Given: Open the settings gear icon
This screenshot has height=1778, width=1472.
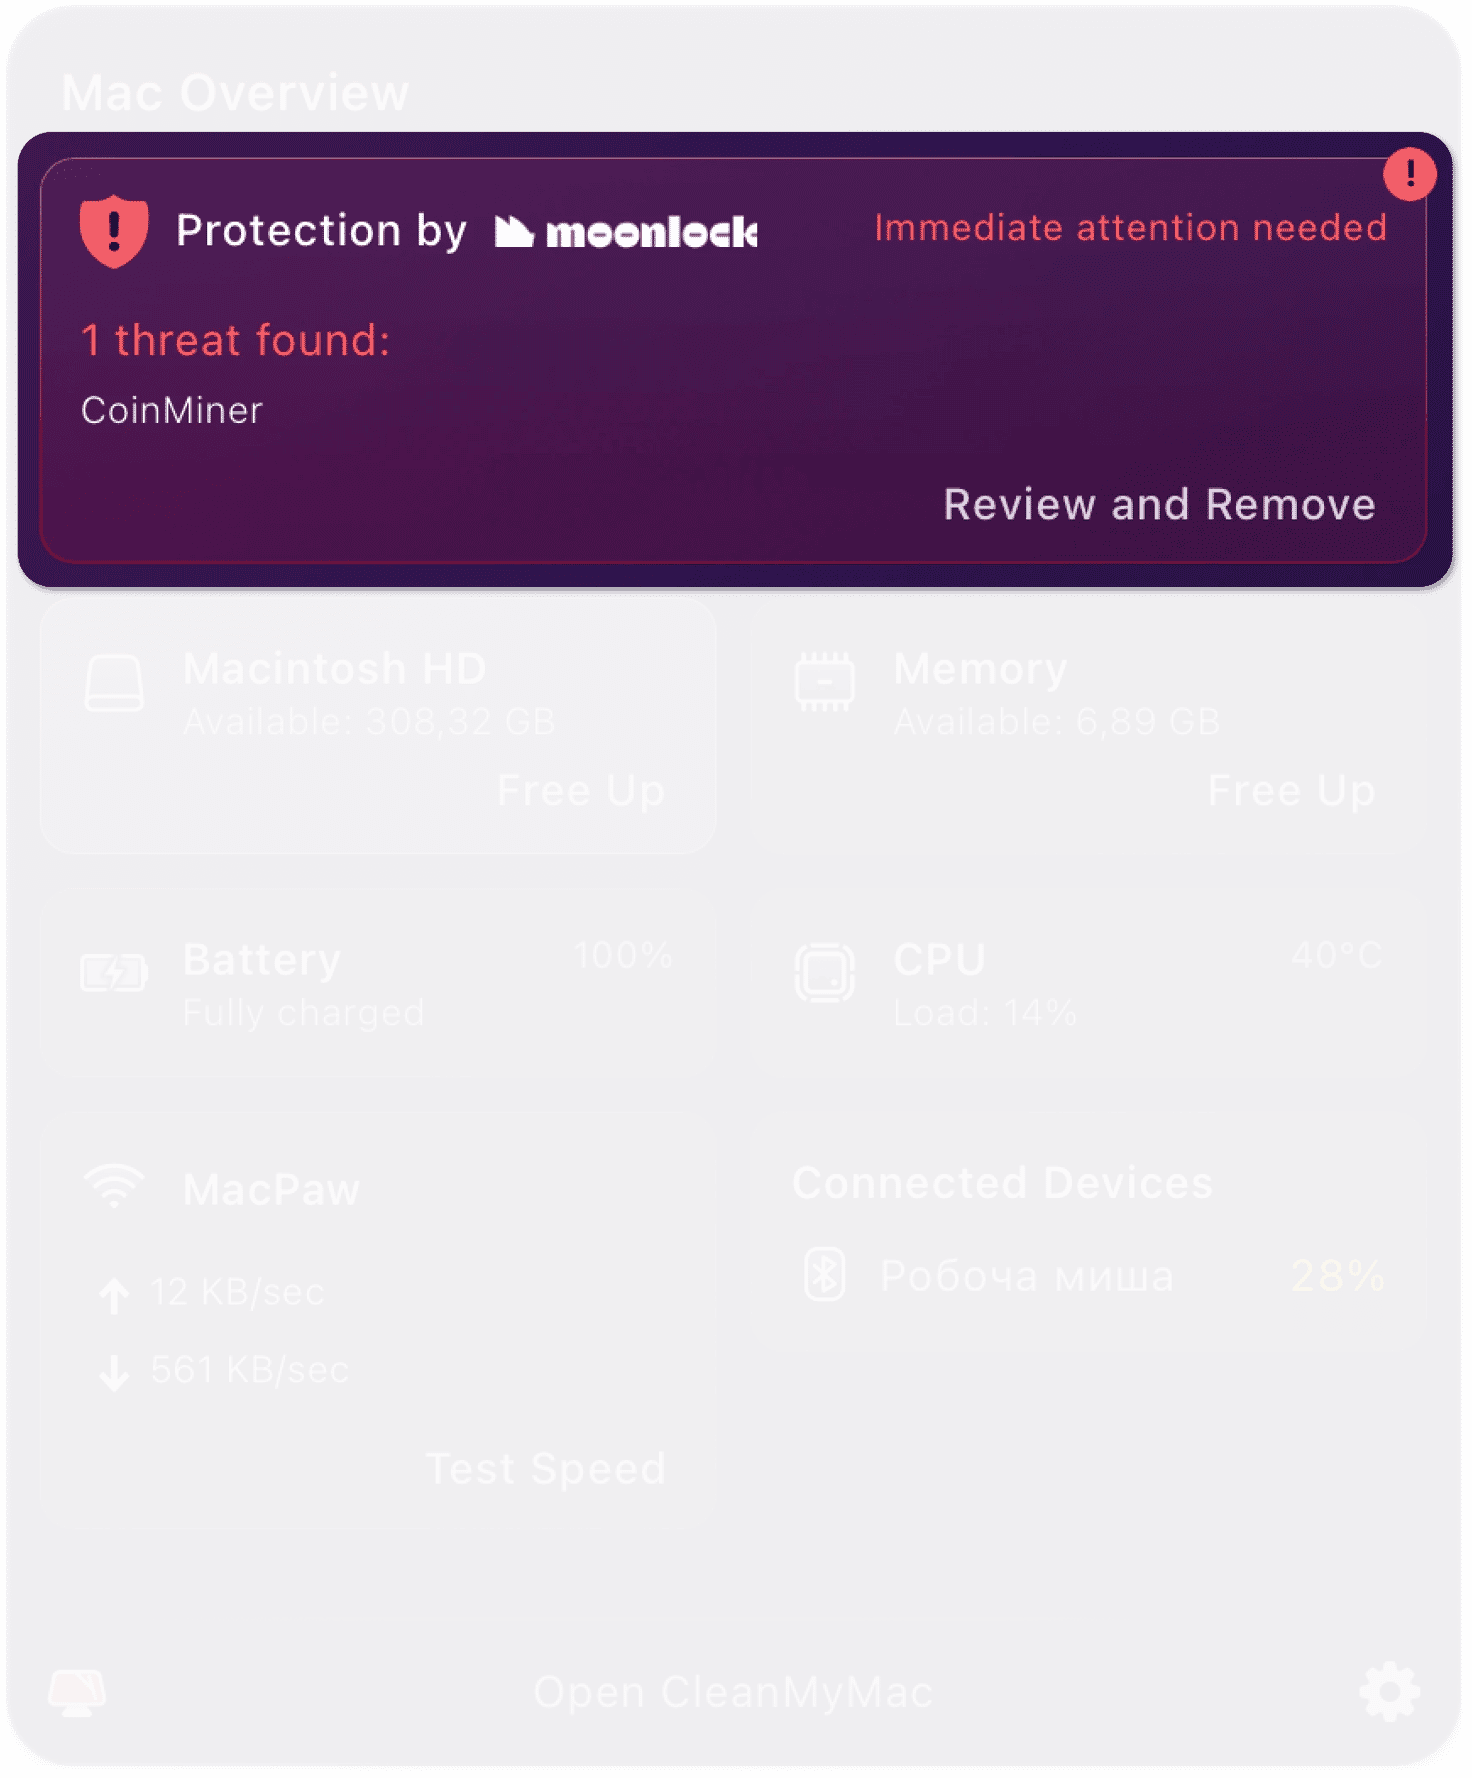Looking at the screenshot, I should (1389, 1691).
